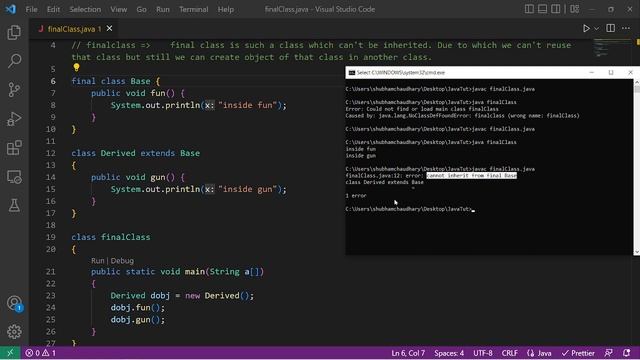Click Ln 6, Col 7 cursor position
640x360 pixels.
tap(408, 353)
